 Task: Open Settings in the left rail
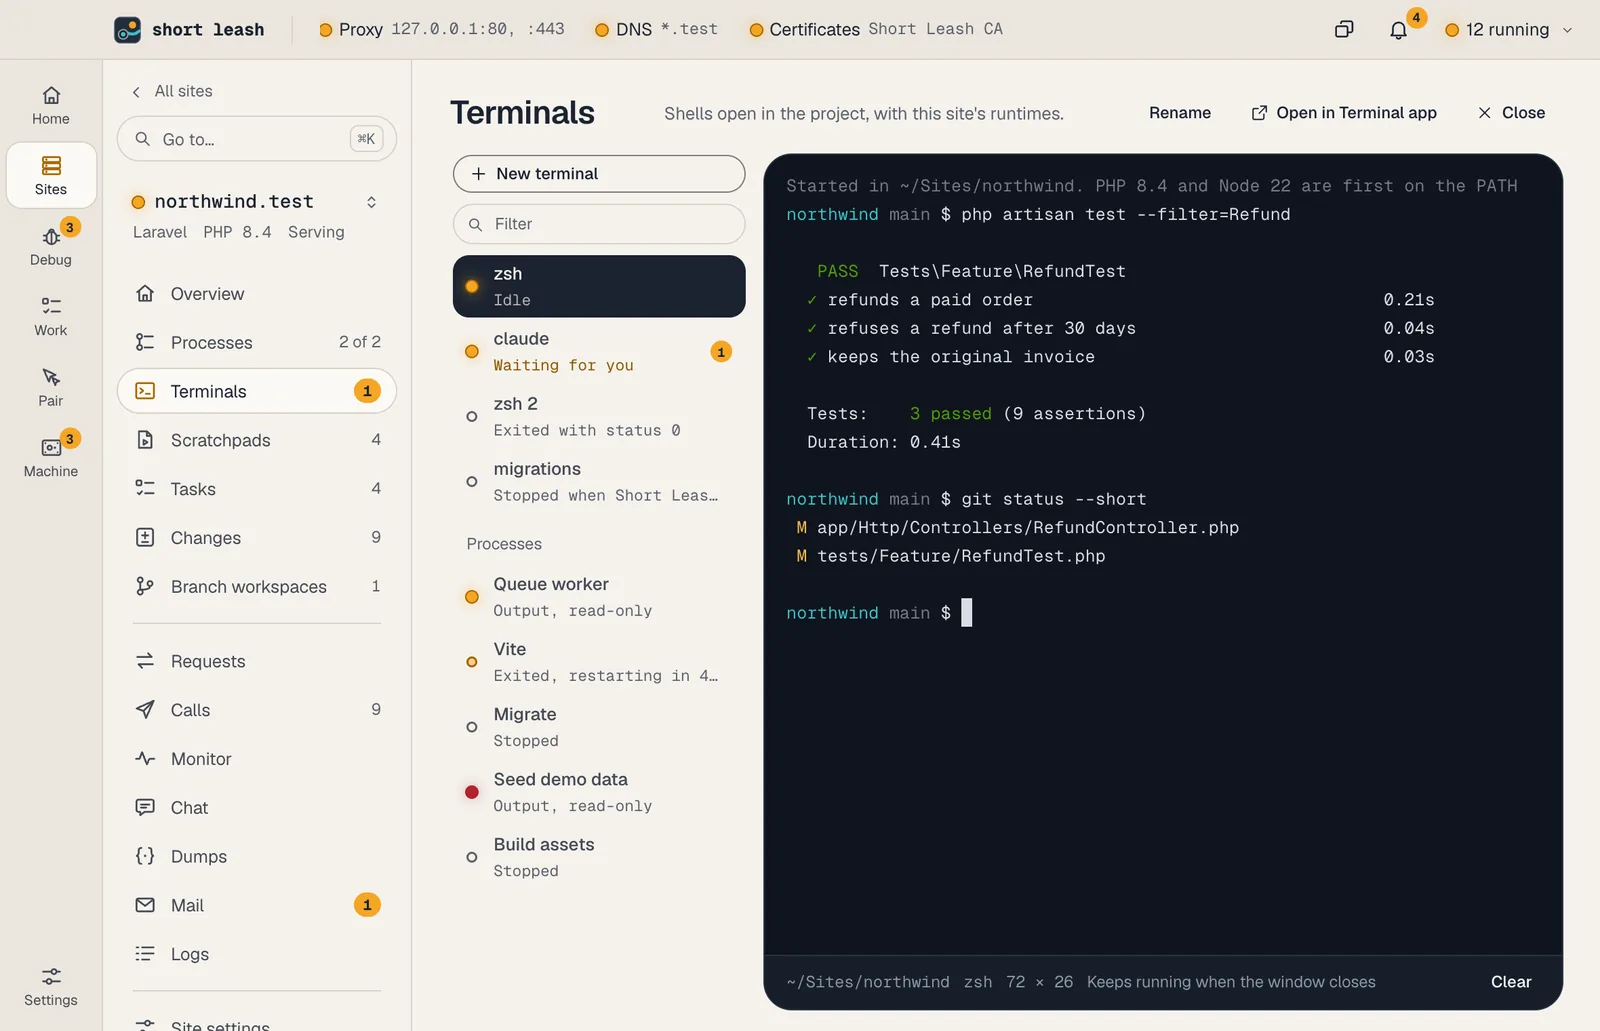click(x=51, y=987)
